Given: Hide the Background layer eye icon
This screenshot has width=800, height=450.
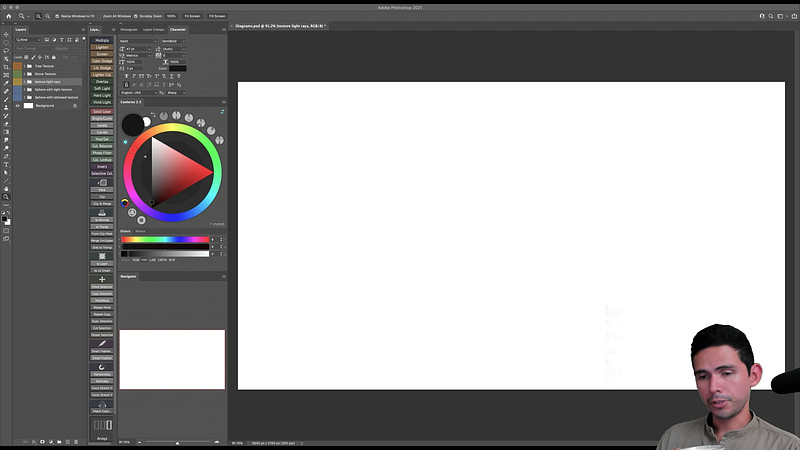Looking at the screenshot, I should (17, 106).
